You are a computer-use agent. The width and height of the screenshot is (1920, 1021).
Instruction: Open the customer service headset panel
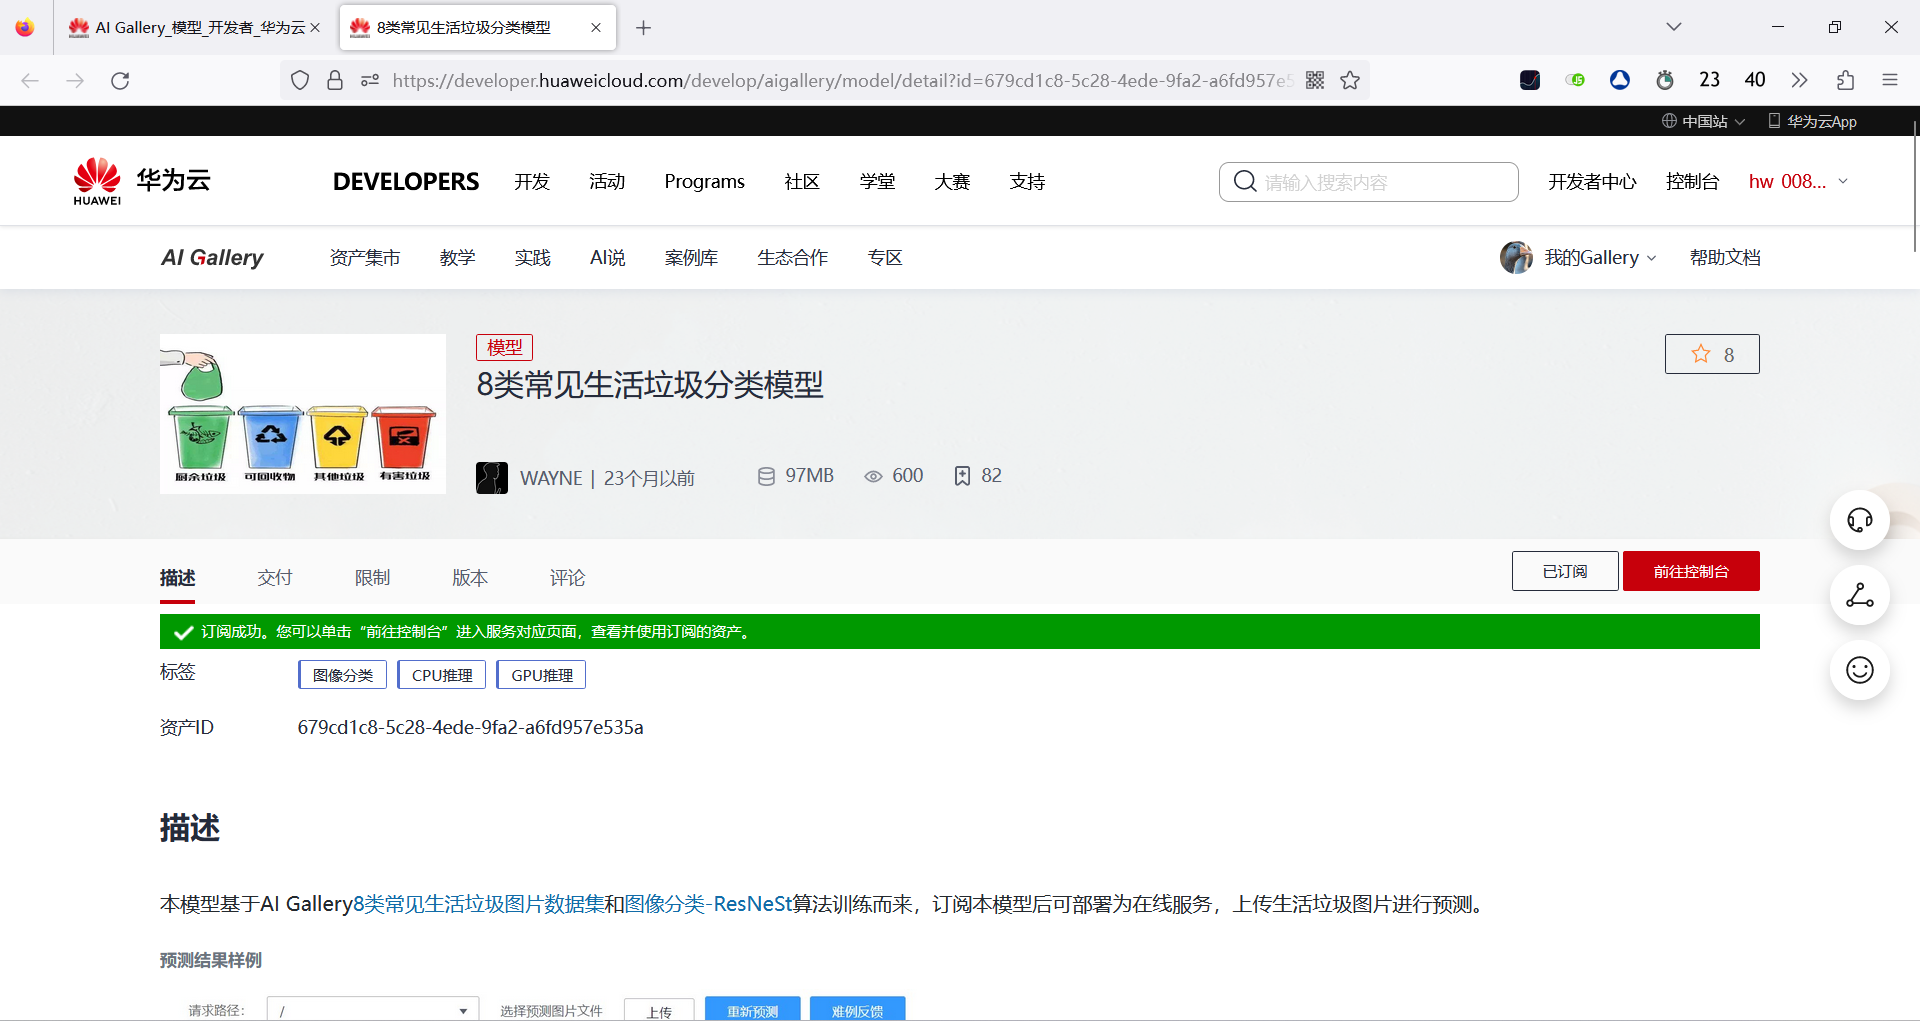coord(1860,520)
